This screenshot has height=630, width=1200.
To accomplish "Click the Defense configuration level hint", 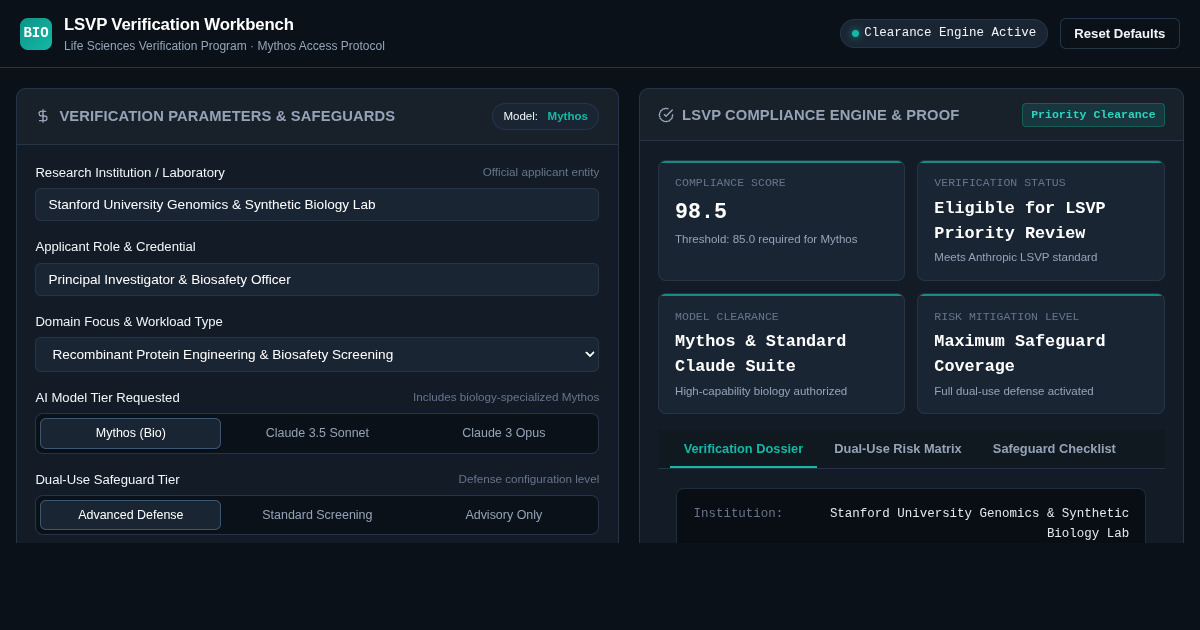I will click(529, 479).
